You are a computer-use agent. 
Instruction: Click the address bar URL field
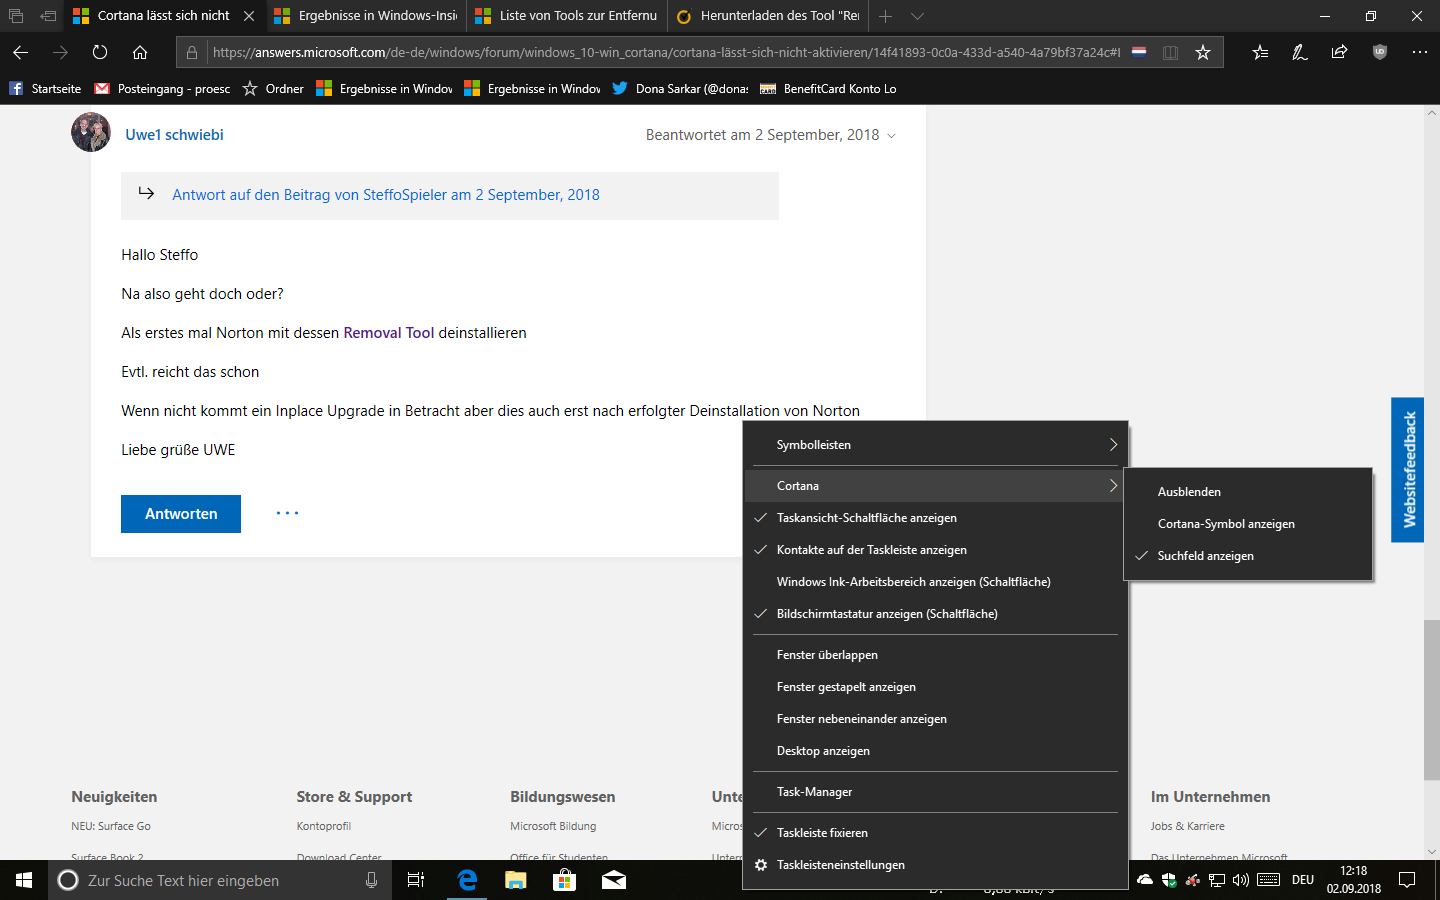coord(665,52)
